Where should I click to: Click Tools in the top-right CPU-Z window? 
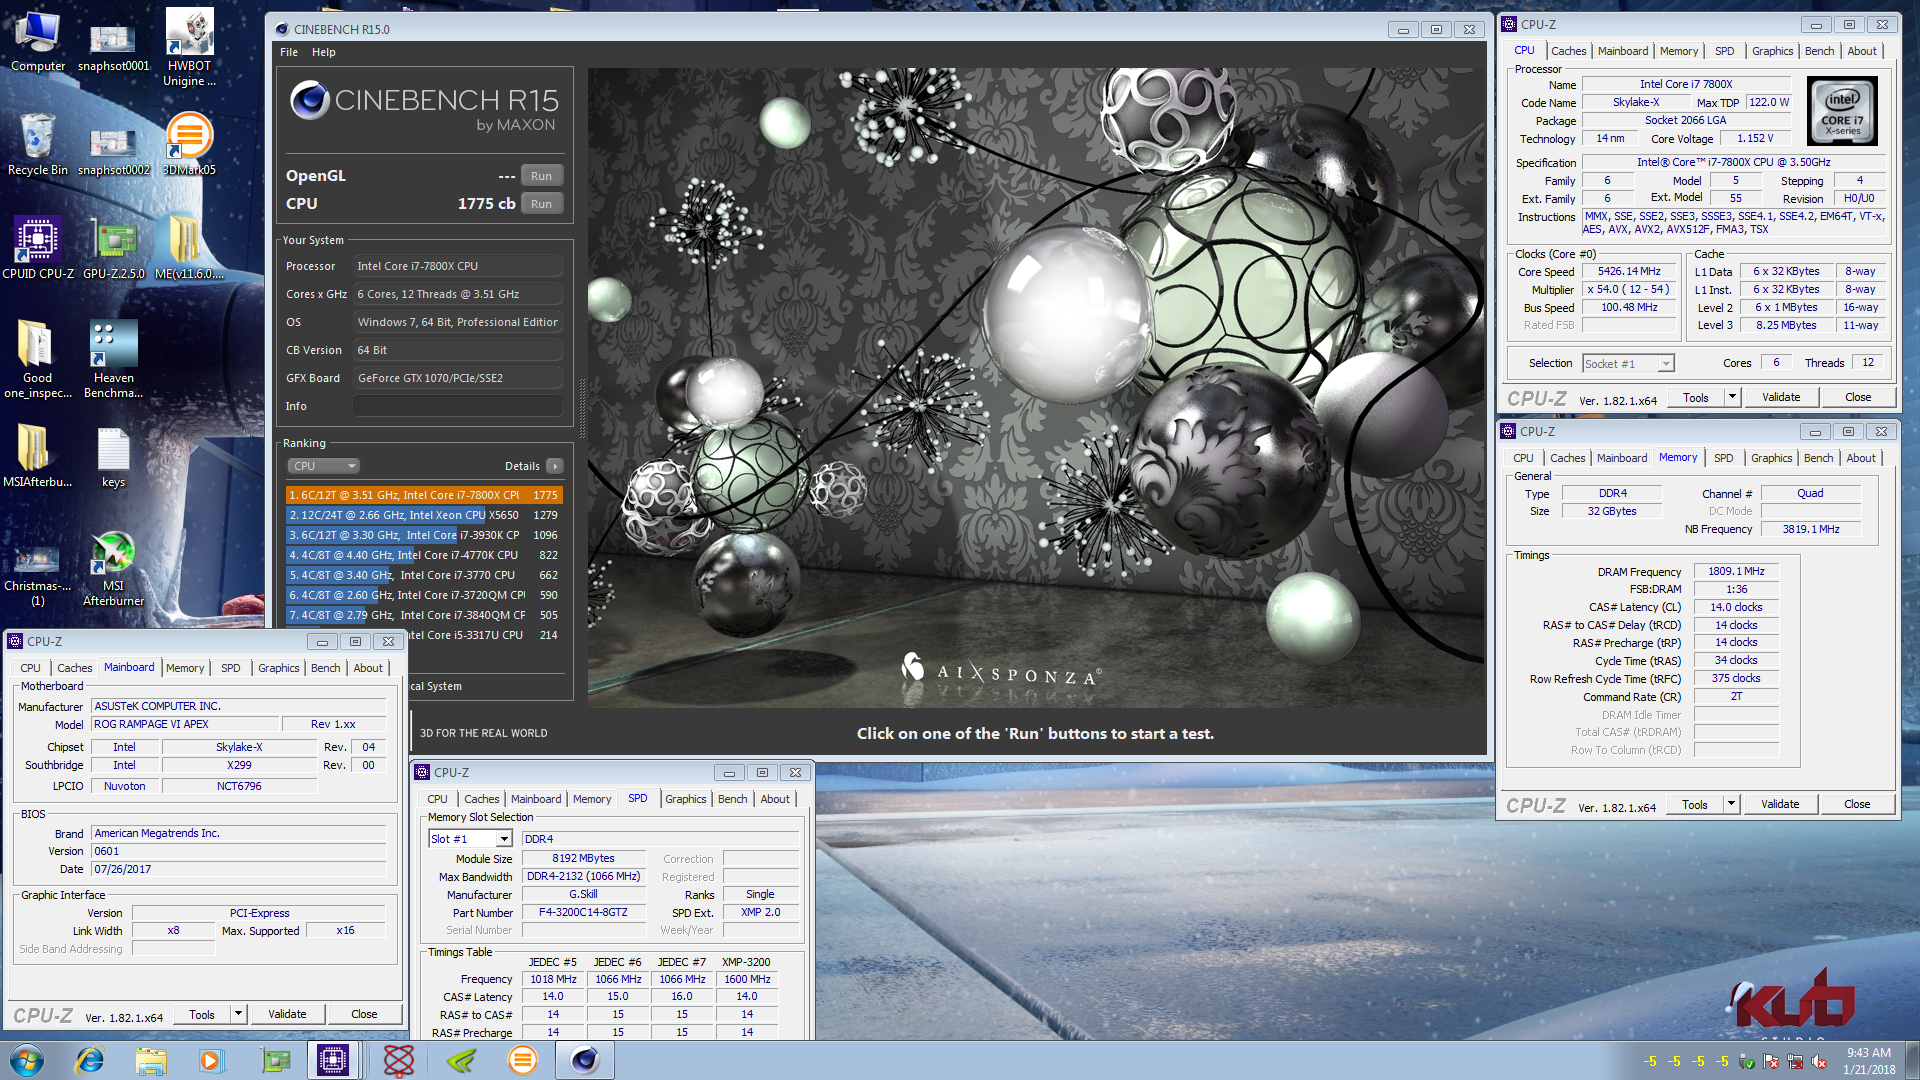tap(1696, 398)
